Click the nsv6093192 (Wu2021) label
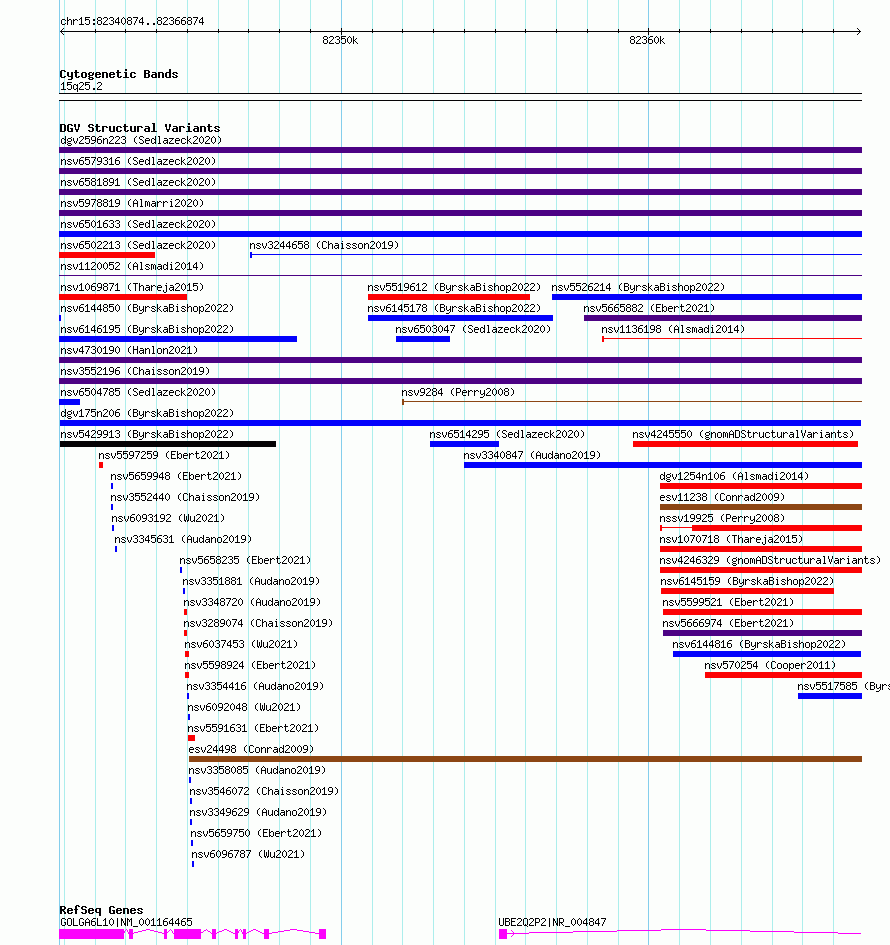Viewport: 890px width, 945px height. click(168, 518)
